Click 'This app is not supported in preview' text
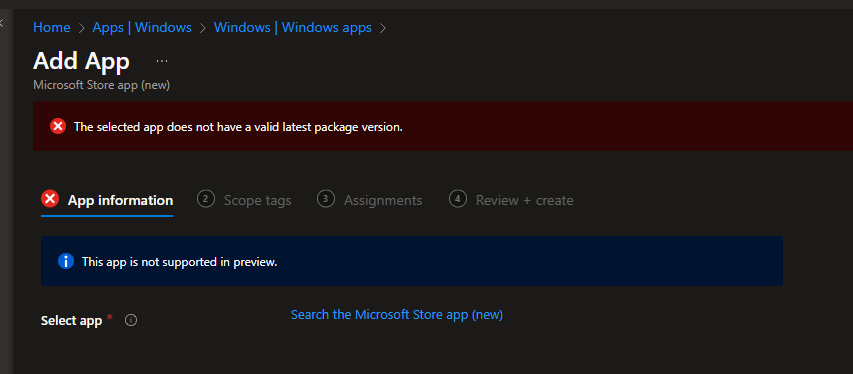The image size is (853, 374). (x=180, y=262)
